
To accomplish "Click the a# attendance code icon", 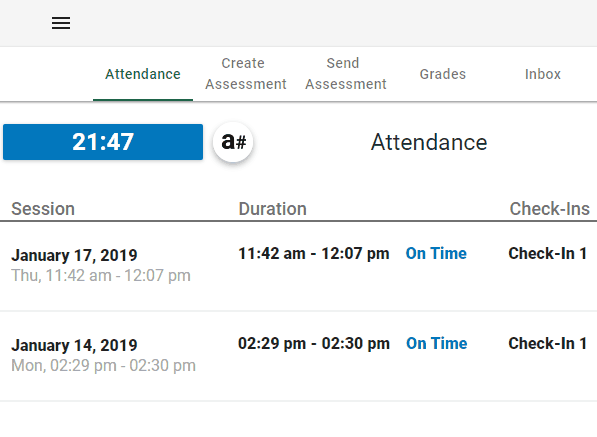I will pos(233,142).
